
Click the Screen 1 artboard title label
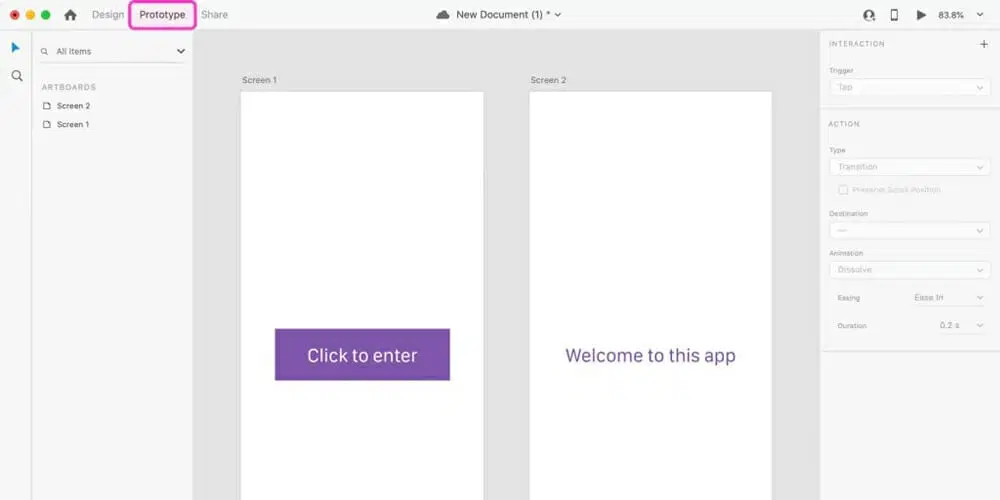(x=260, y=80)
